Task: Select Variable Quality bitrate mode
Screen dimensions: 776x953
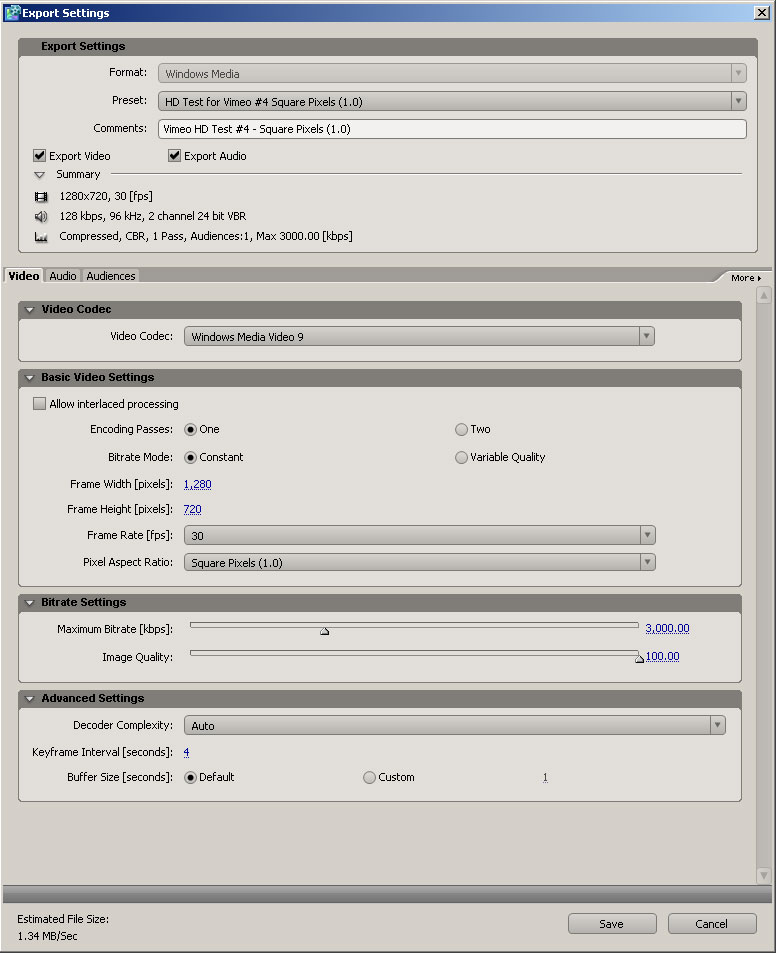Action: 461,458
